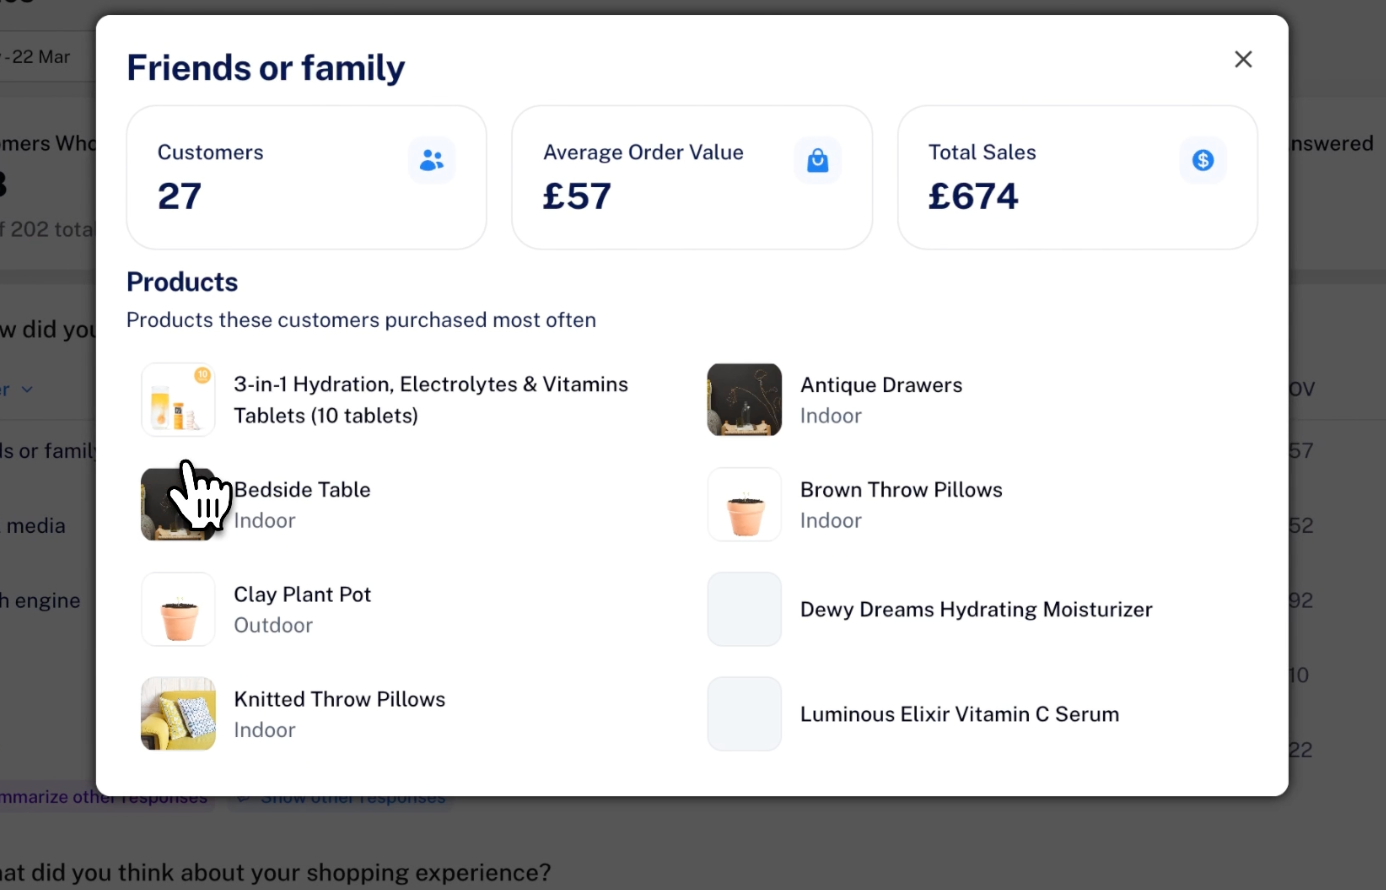Image resolution: width=1386 pixels, height=890 pixels.
Task: Click the Dewy Dreams Moisturizer placeholder image
Action: pyautogui.click(x=744, y=609)
